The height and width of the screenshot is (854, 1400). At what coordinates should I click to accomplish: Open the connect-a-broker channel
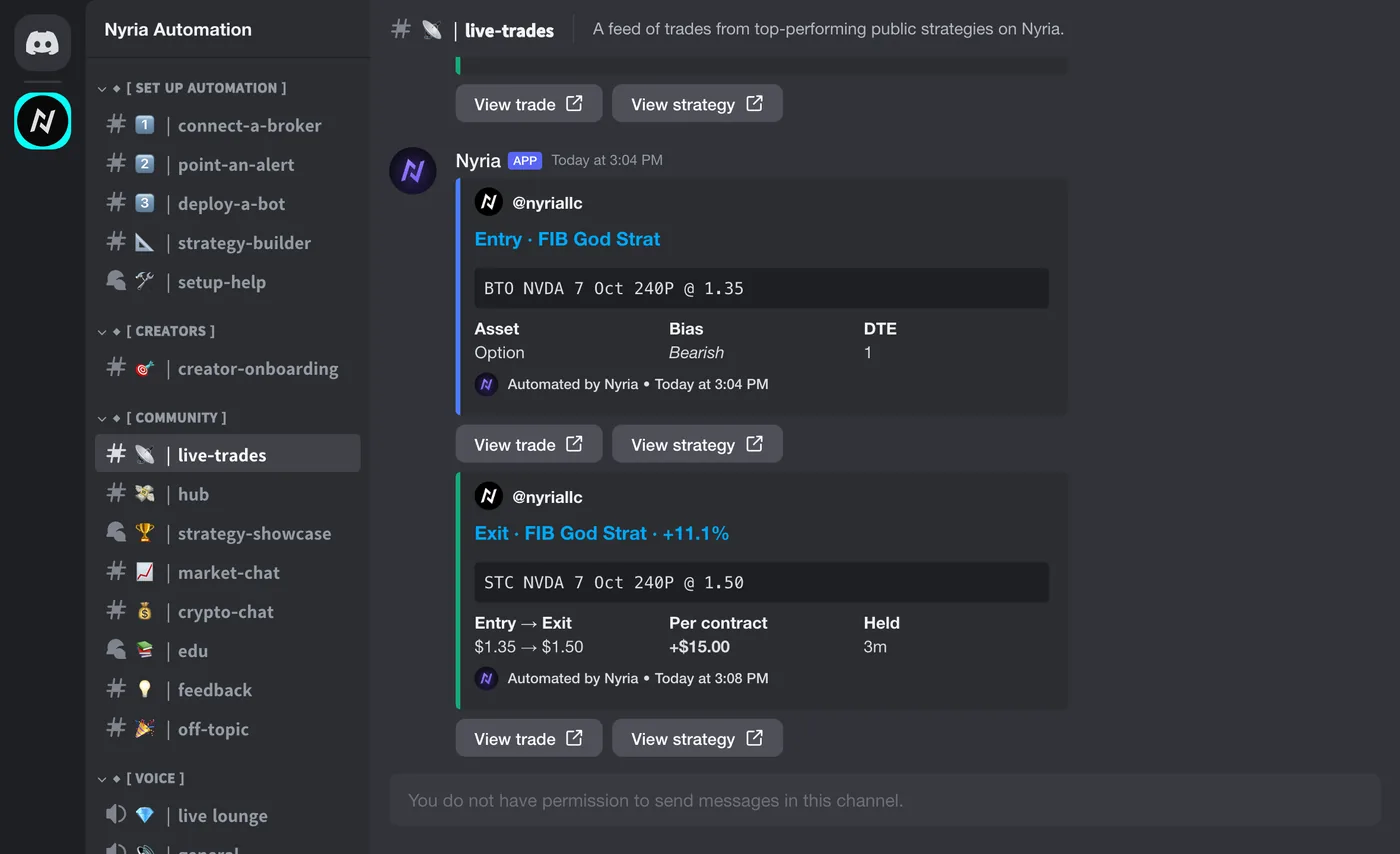click(228, 125)
